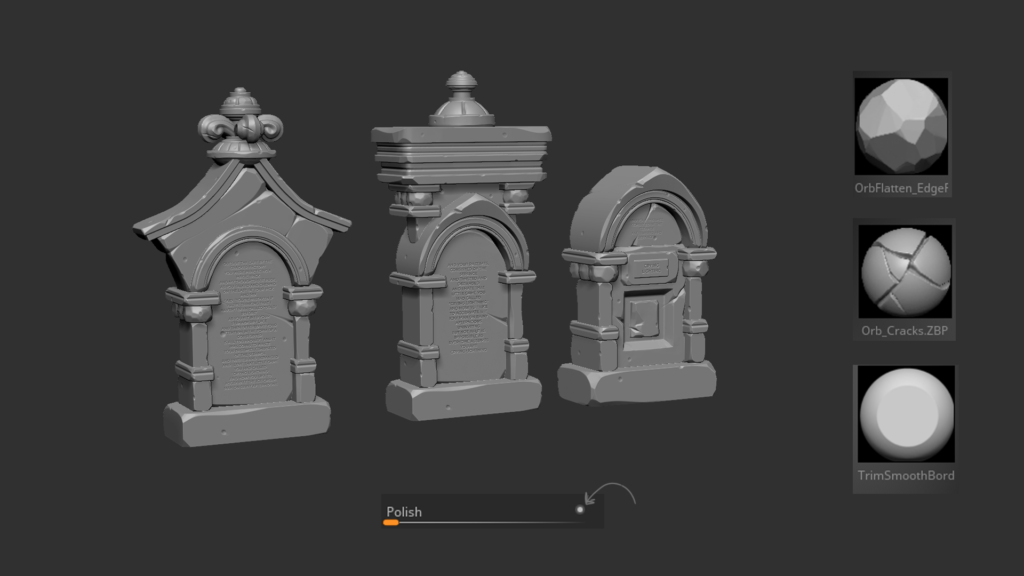The height and width of the screenshot is (576, 1024).
Task: Click the Orb_Cracks.ZBP label text
Action: [904, 331]
